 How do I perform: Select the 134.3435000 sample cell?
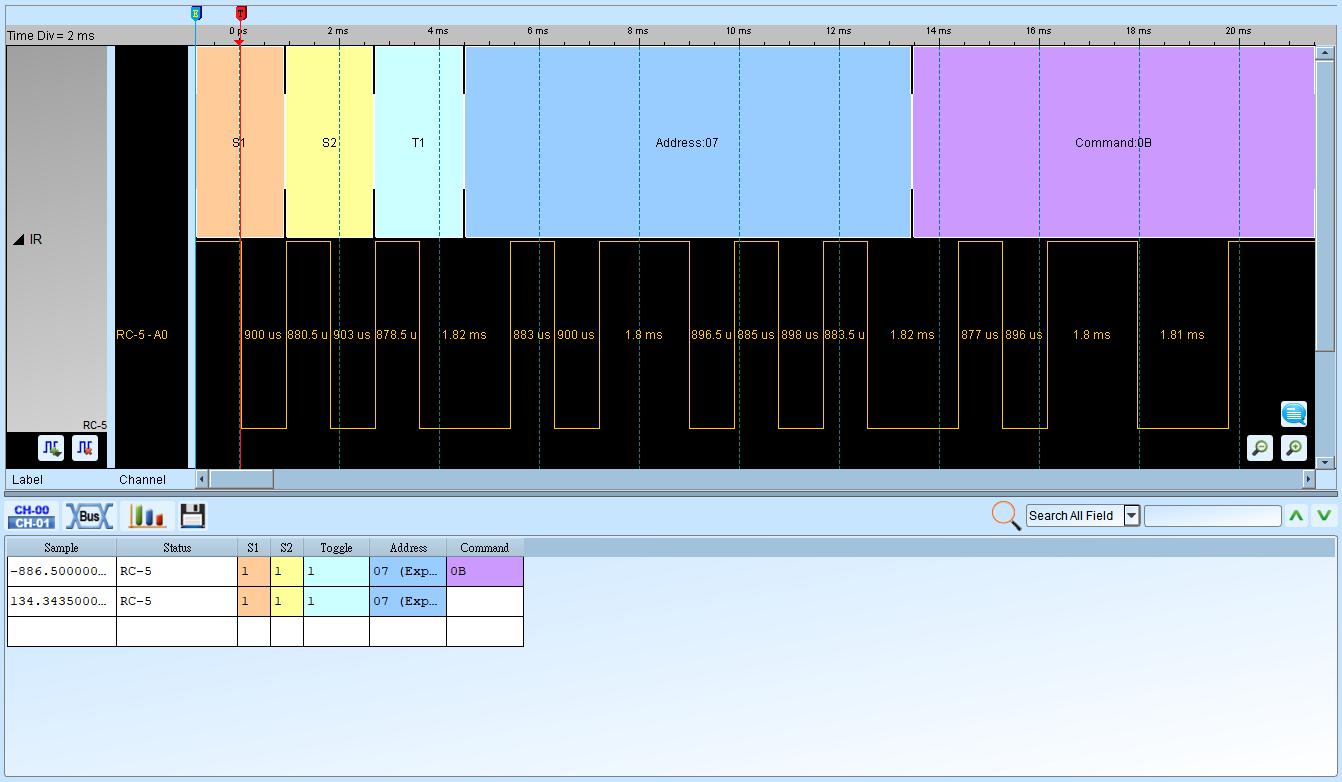[62, 601]
